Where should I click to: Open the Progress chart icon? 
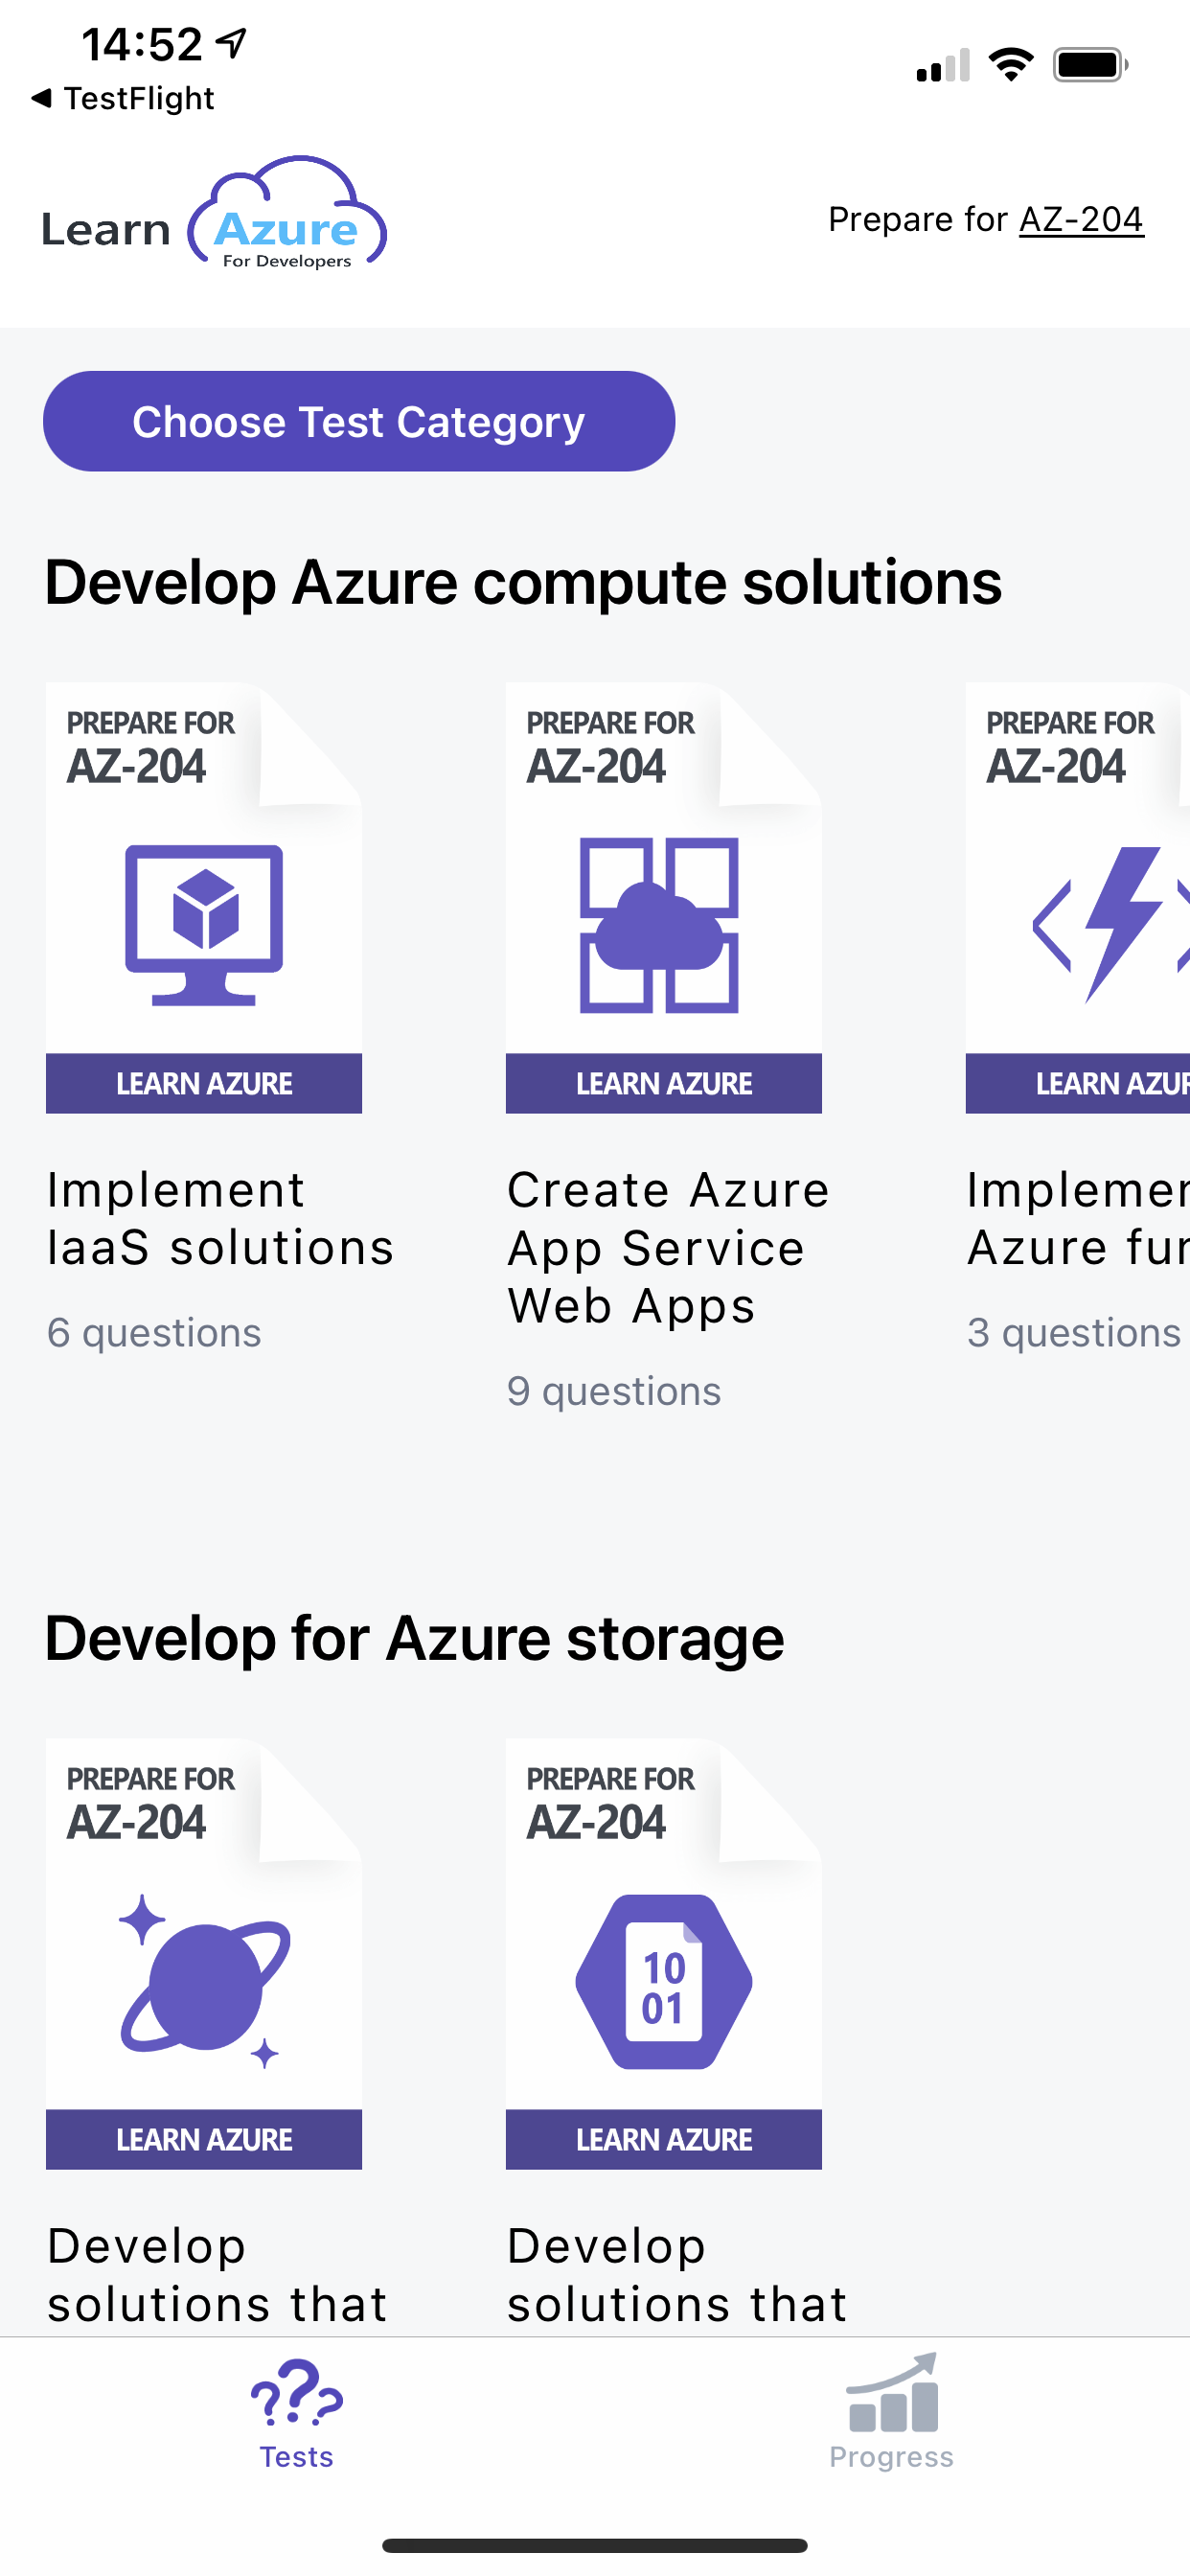[x=892, y=2392]
